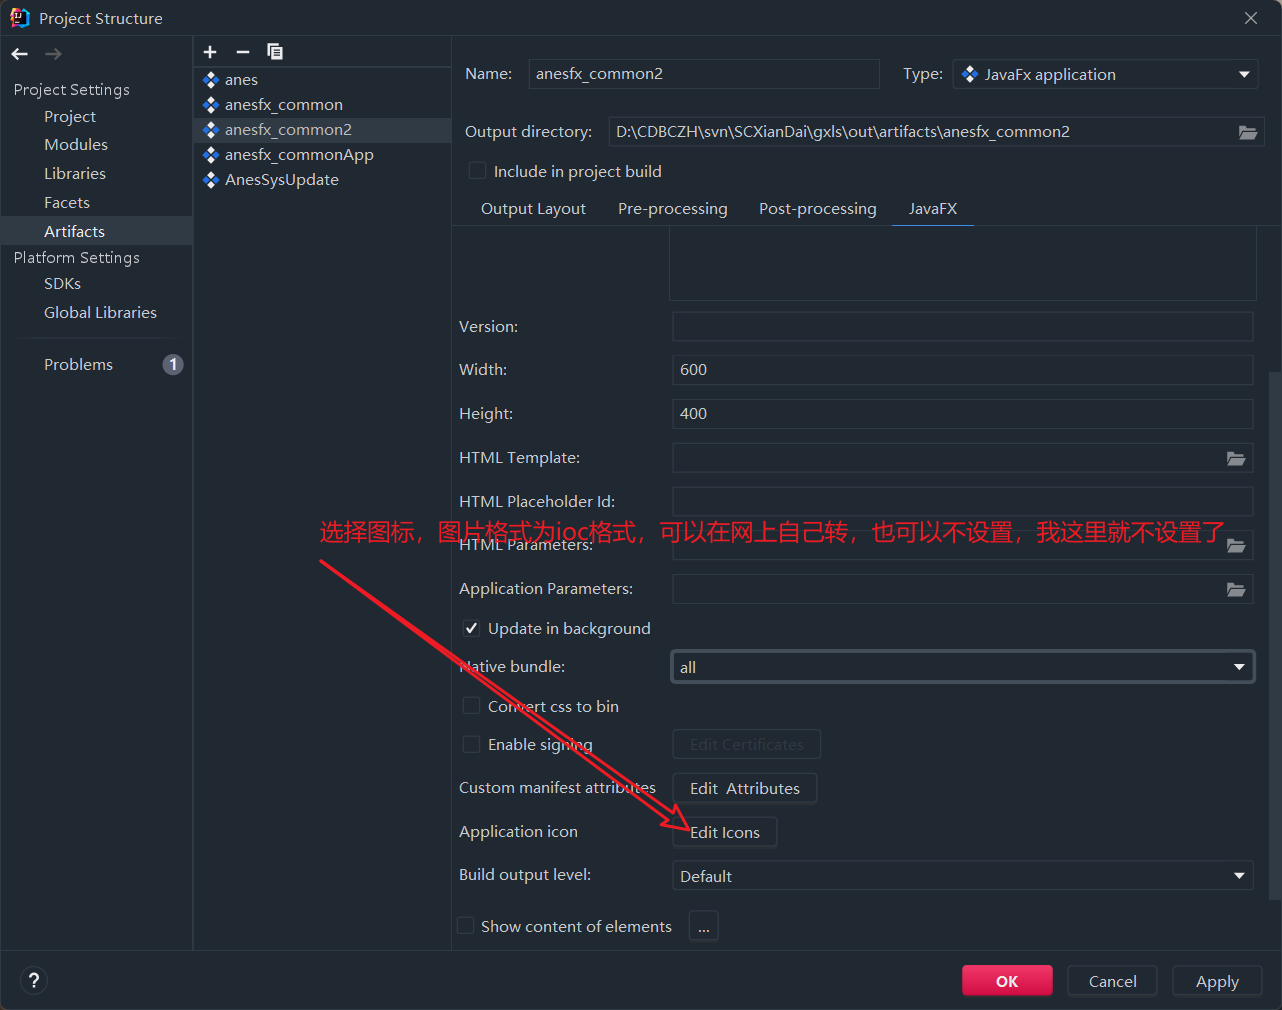The image size is (1282, 1010).
Task: Browse for HTML Template file
Action: 1236,458
